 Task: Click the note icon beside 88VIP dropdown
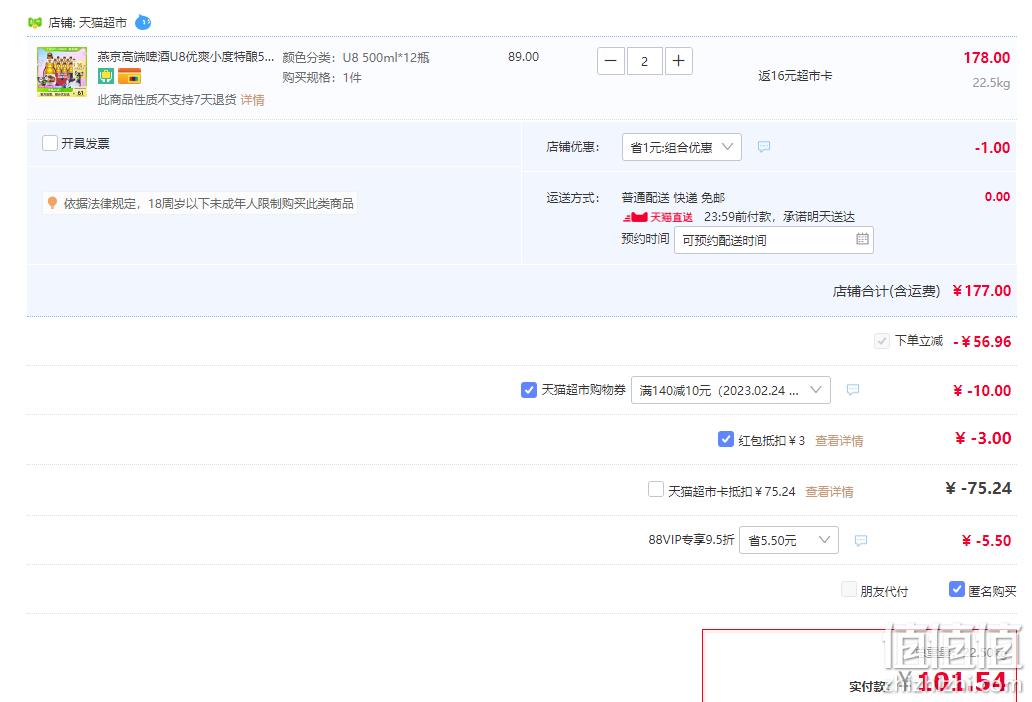(x=861, y=540)
